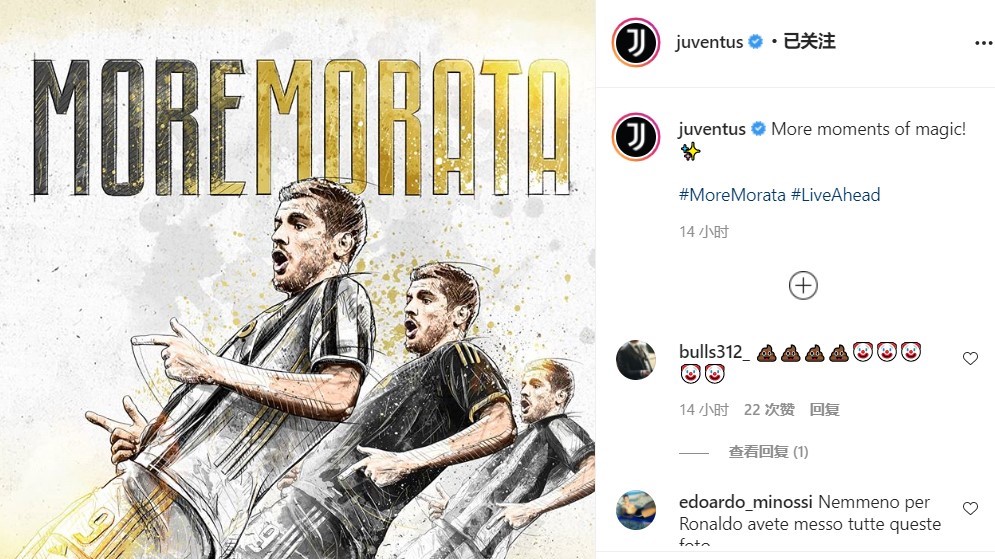This screenshot has height=559, width=995.
Task: Like the comment by edoardo_minossi
Action: pos(970,508)
